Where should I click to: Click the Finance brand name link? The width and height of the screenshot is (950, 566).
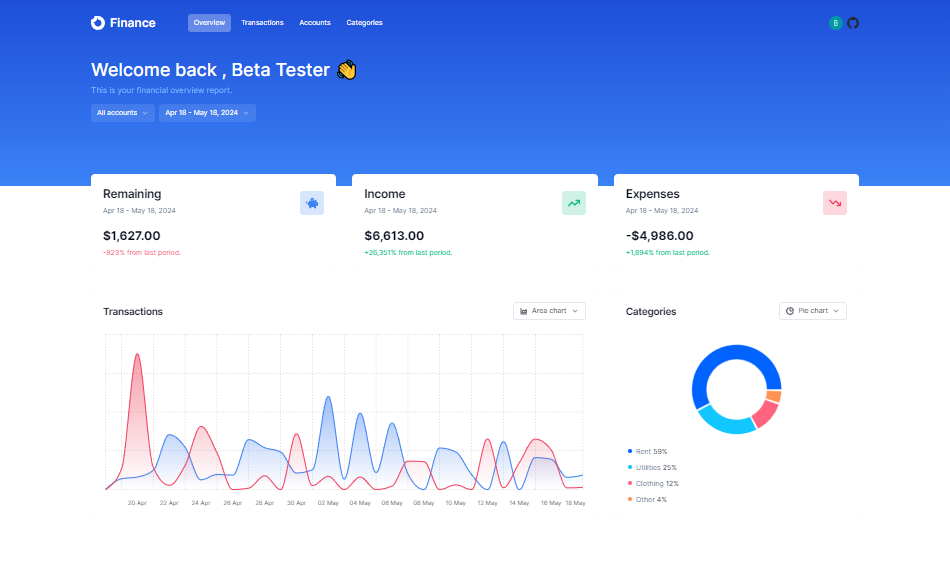[x=133, y=23]
